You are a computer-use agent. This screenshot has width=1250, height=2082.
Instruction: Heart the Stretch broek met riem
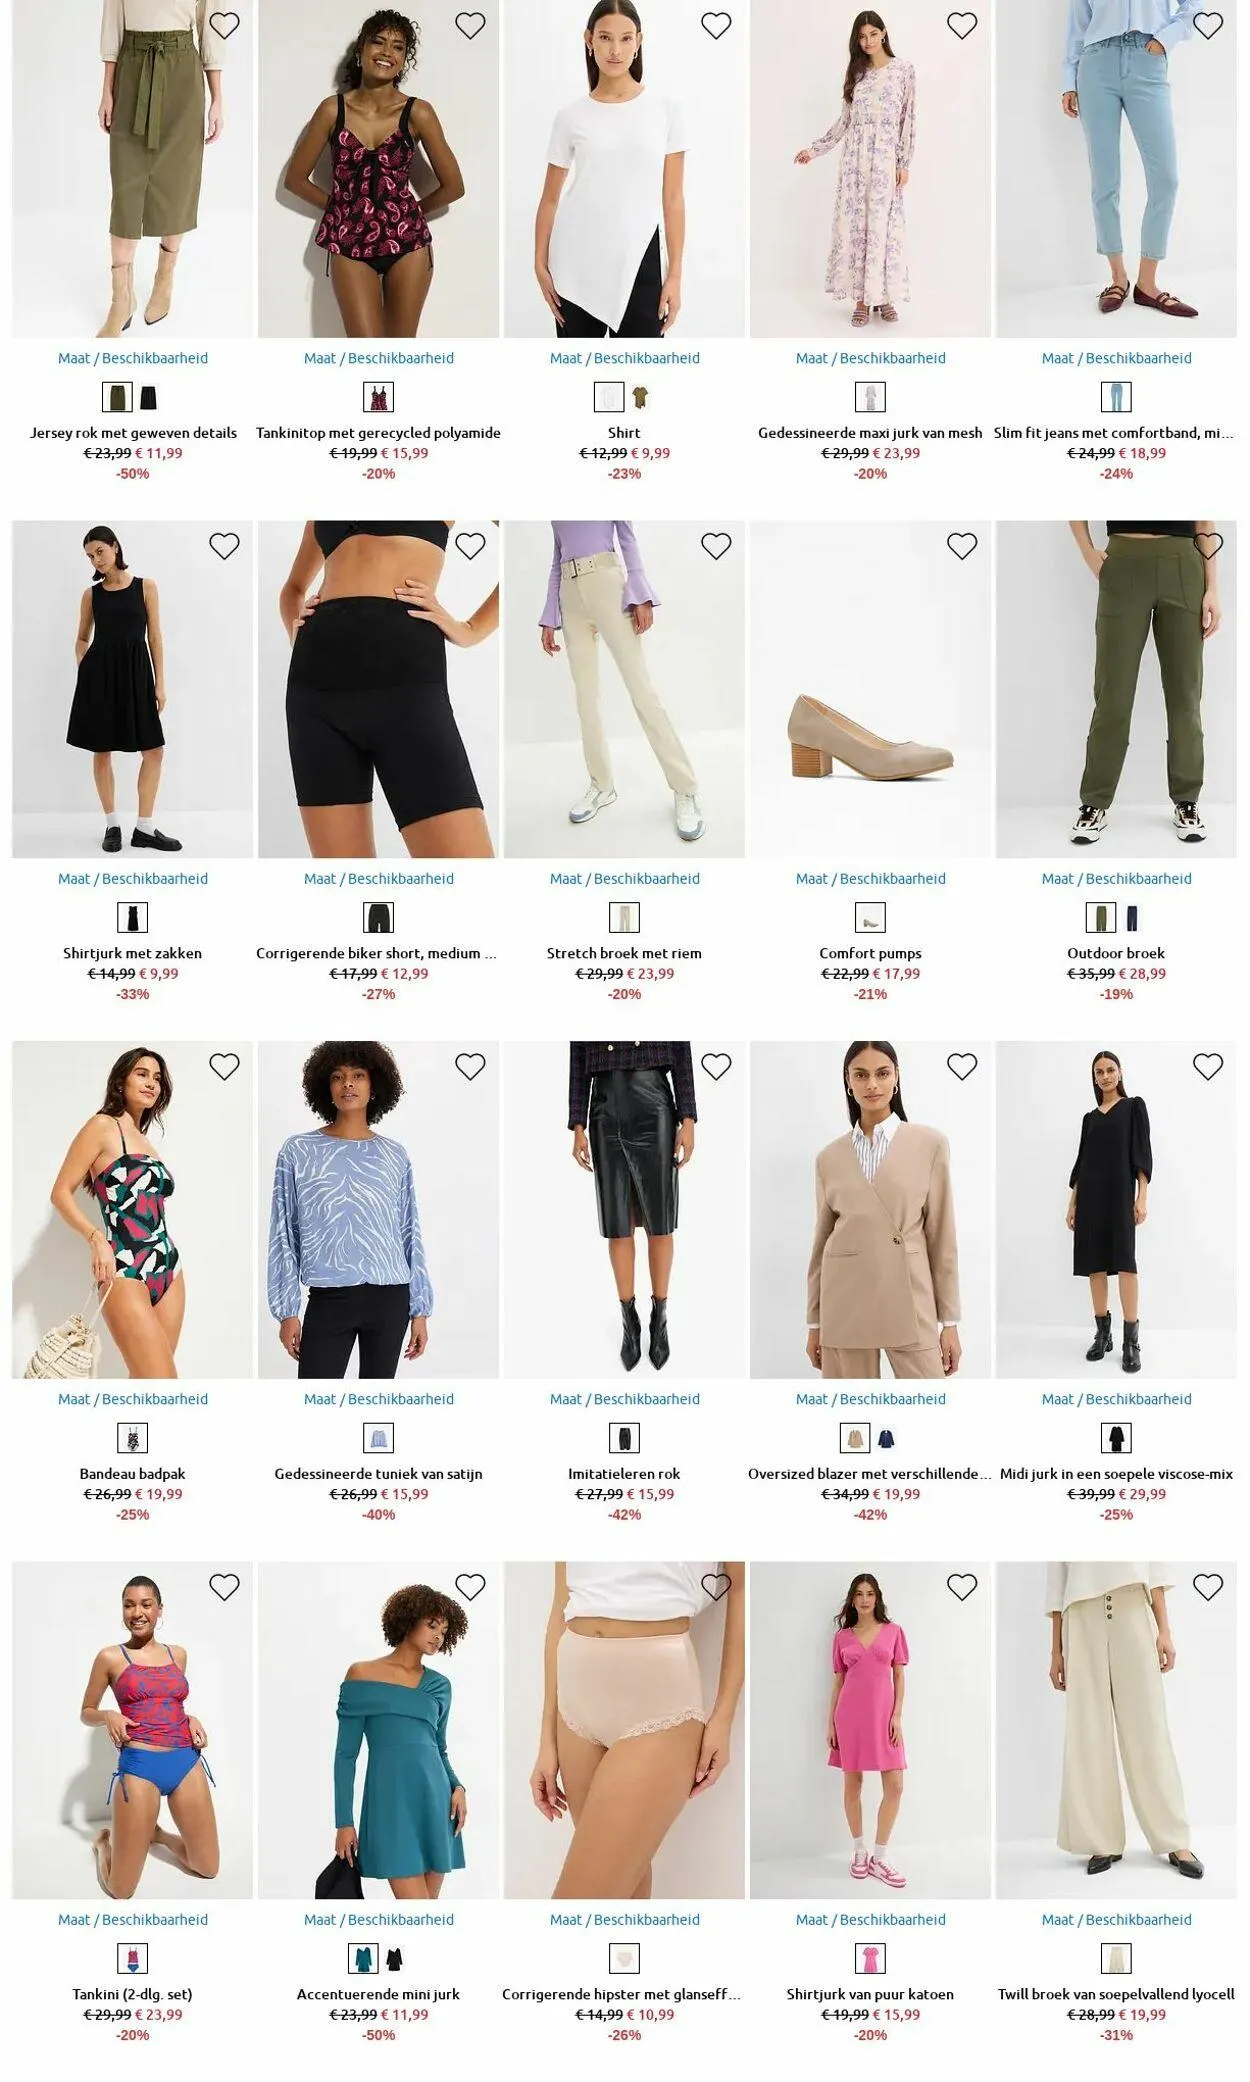coord(716,546)
